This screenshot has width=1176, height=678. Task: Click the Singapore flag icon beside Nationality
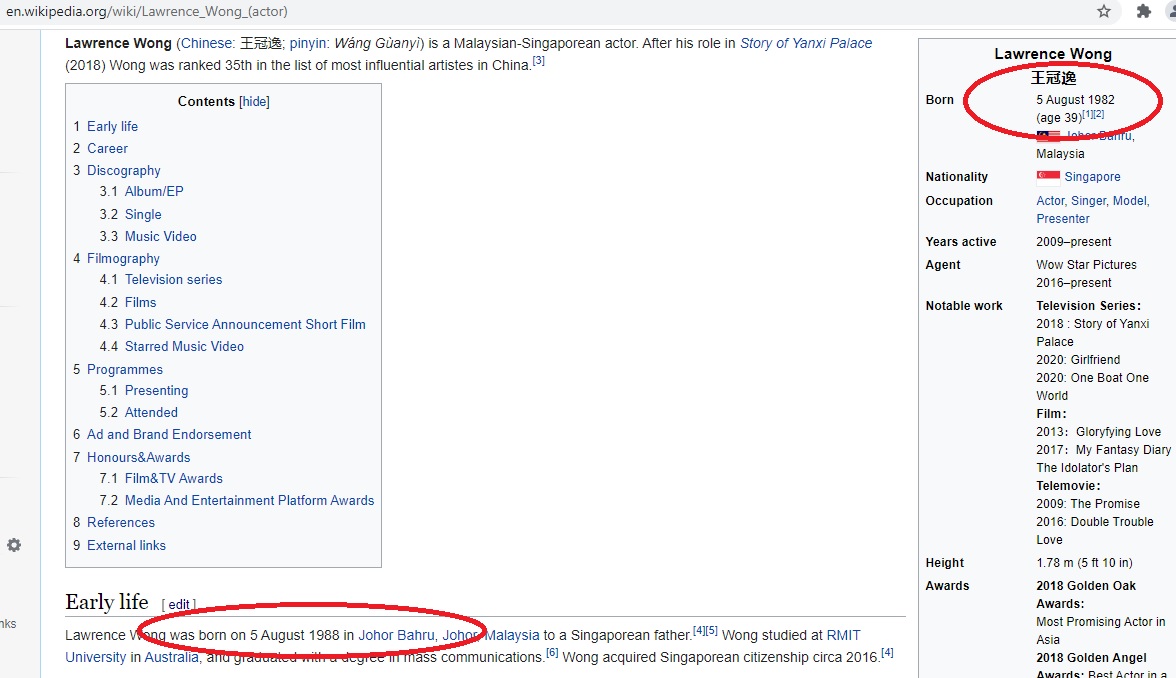click(1048, 177)
